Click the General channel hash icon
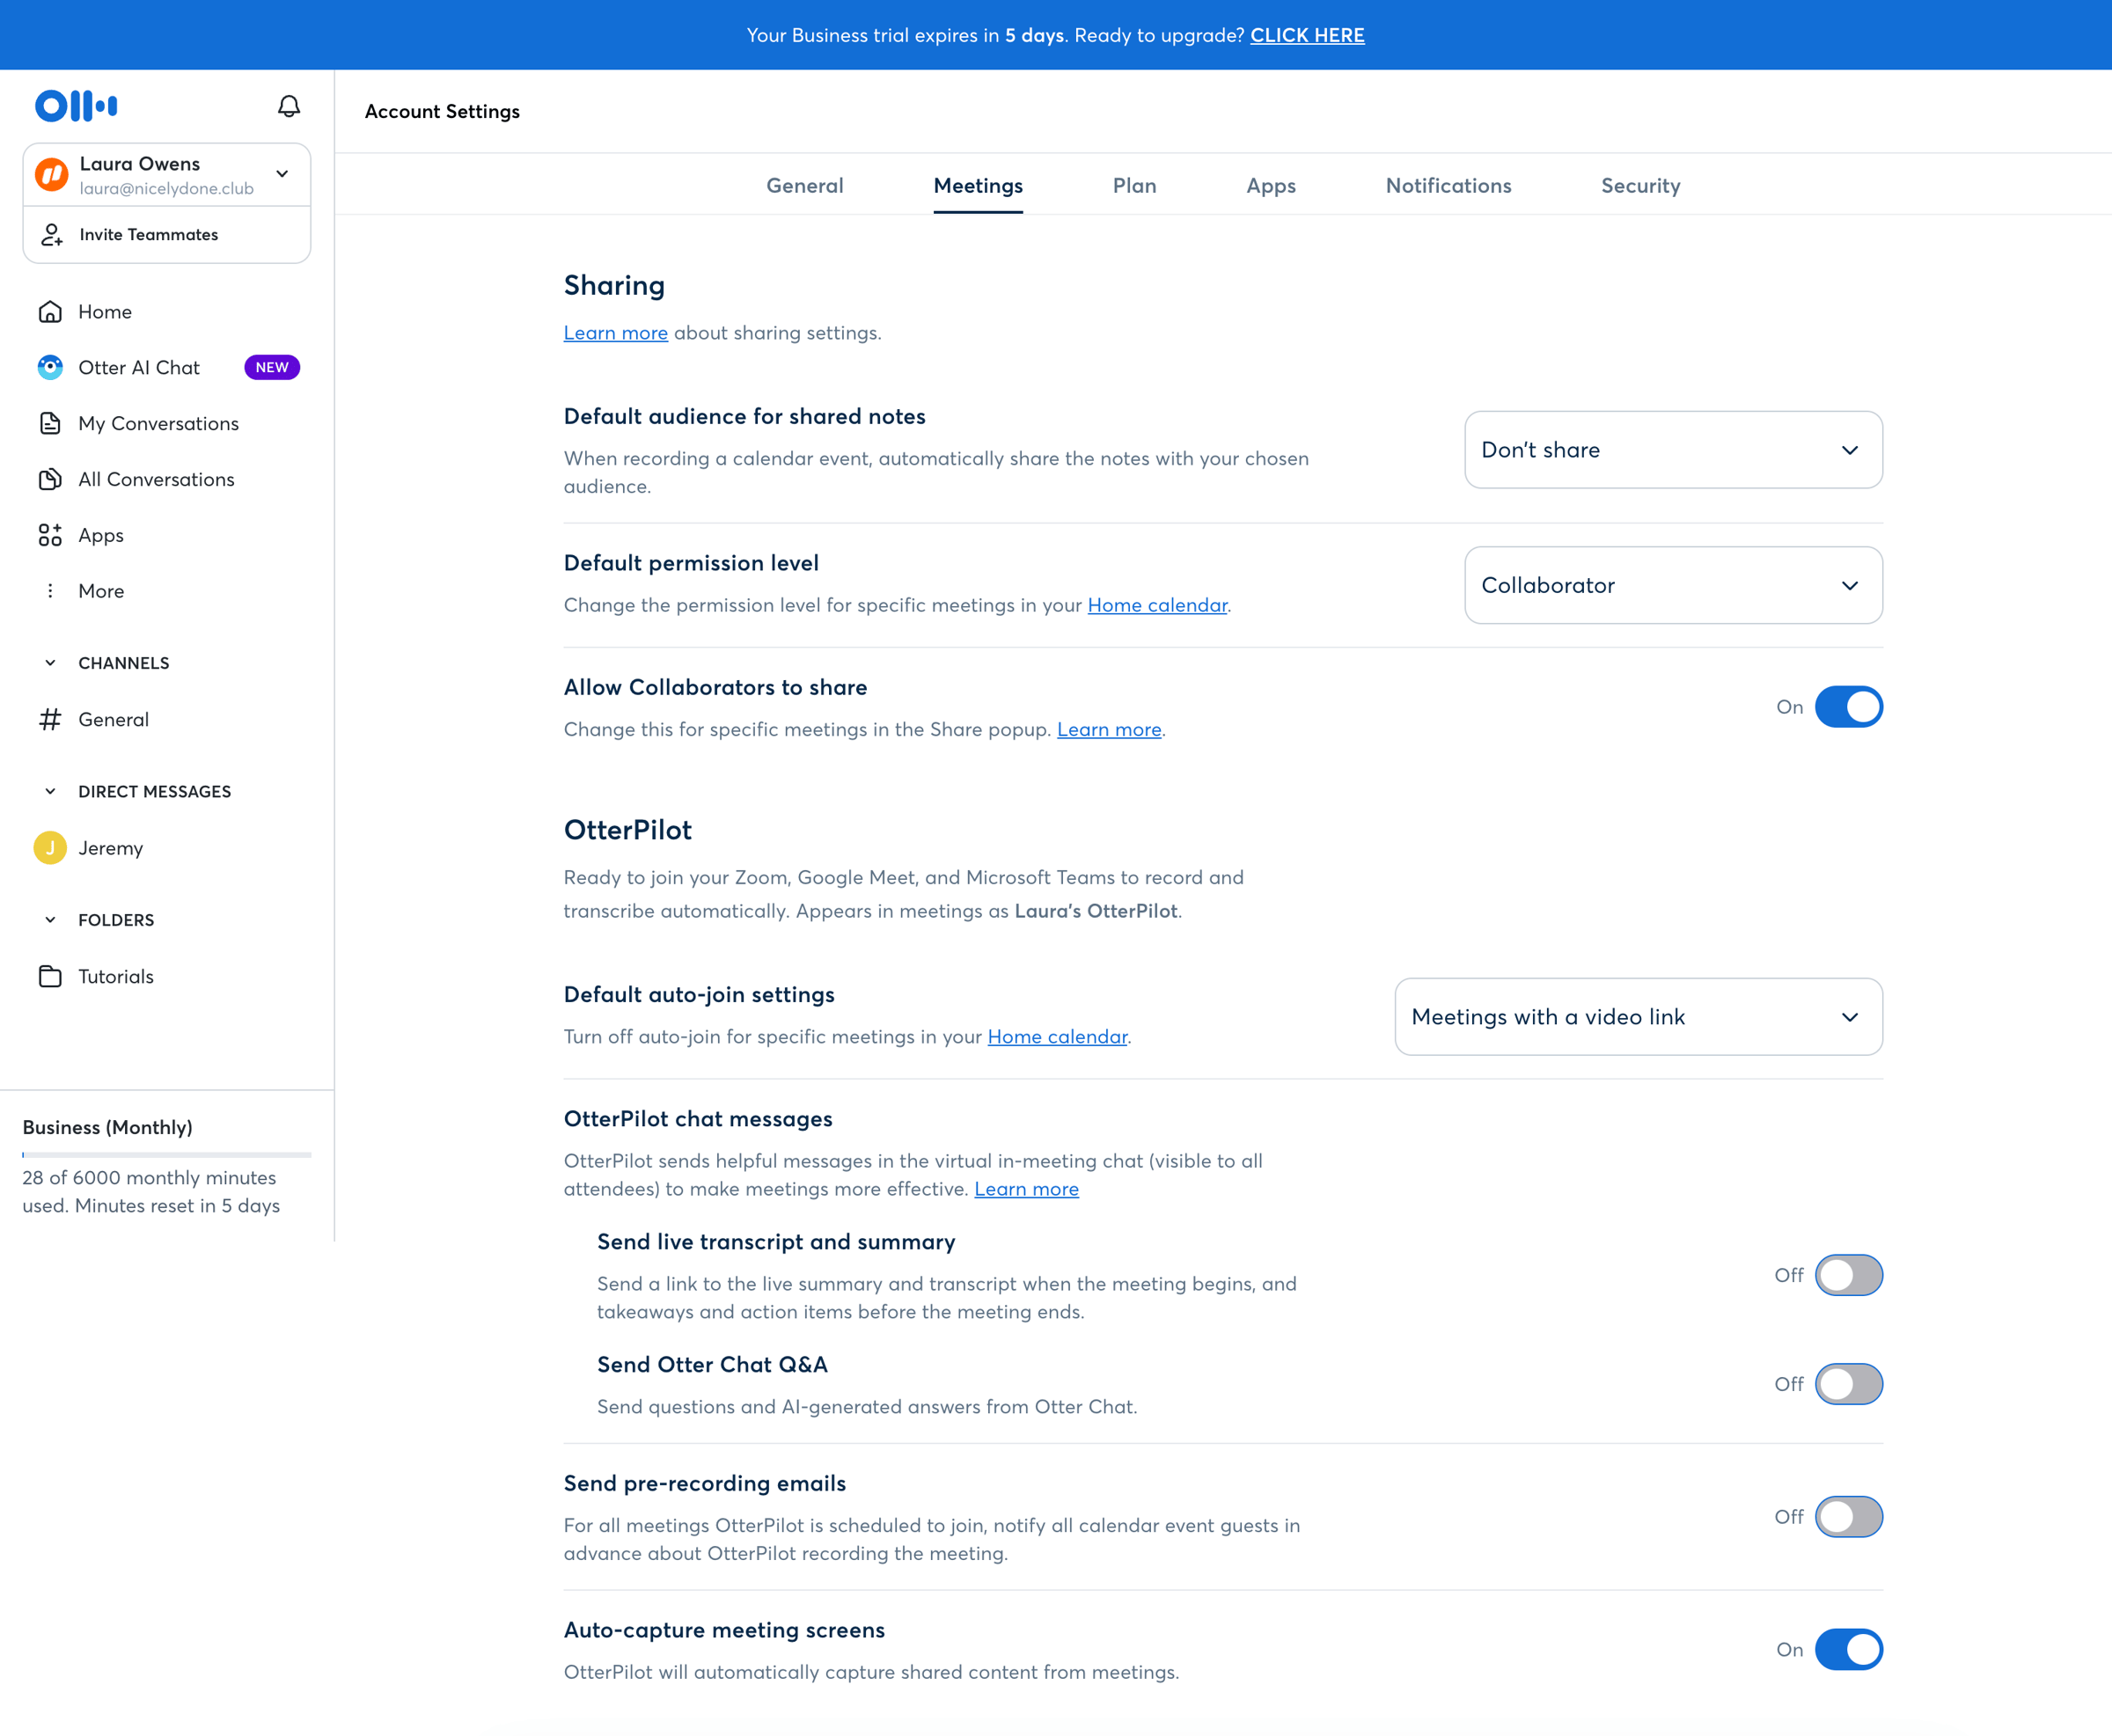This screenshot has width=2112, height=1736. [50, 720]
